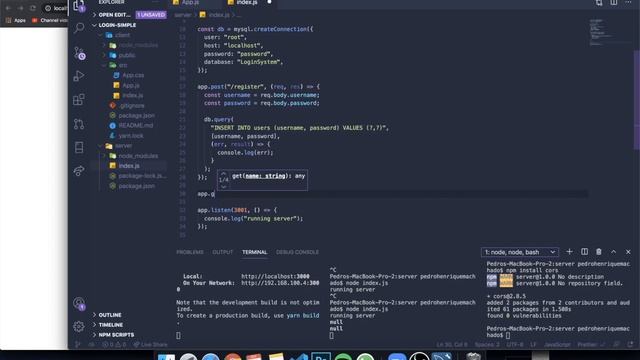The image size is (640, 360).
Task: Select index.js under the server folder
Action: pyautogui.click(x=129, y=166)
